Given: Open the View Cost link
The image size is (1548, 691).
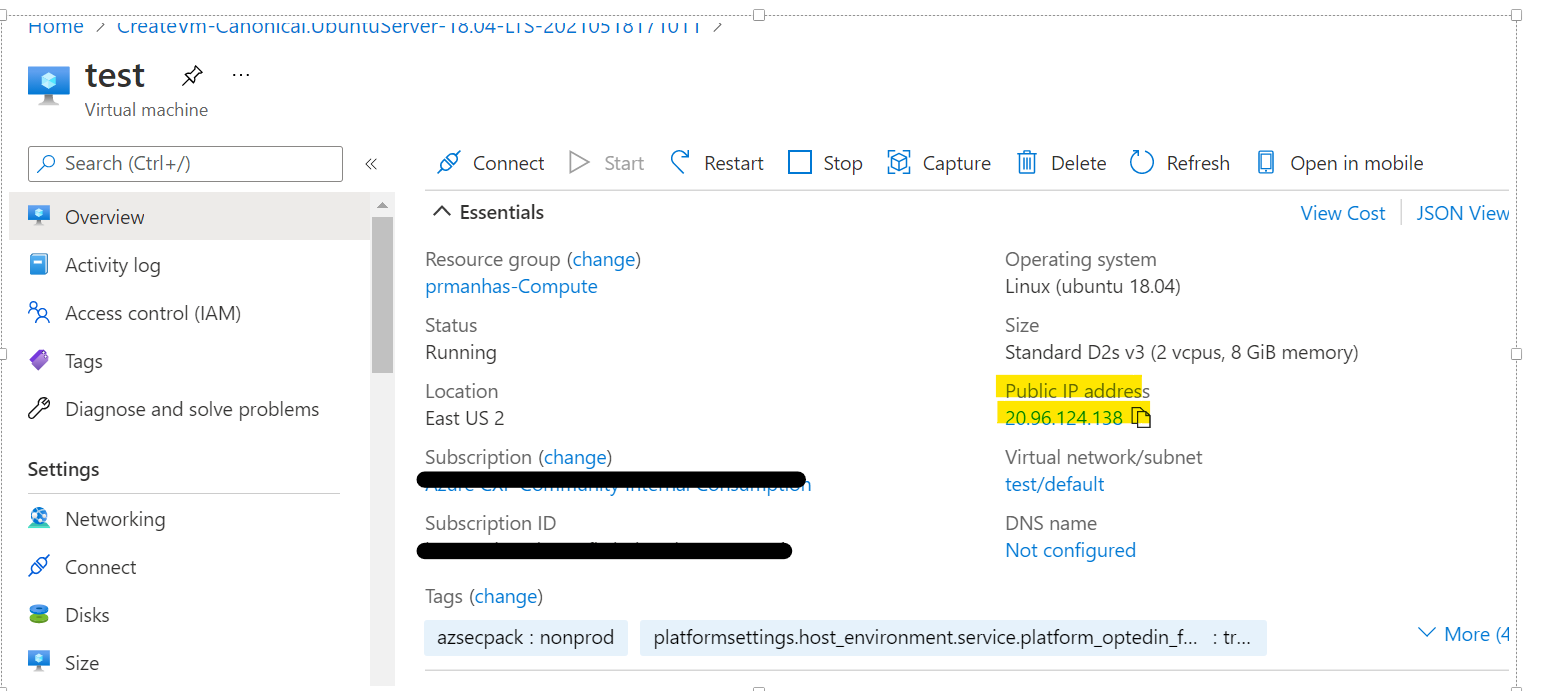Looking at the screenshot, I should coord(1343,213).
